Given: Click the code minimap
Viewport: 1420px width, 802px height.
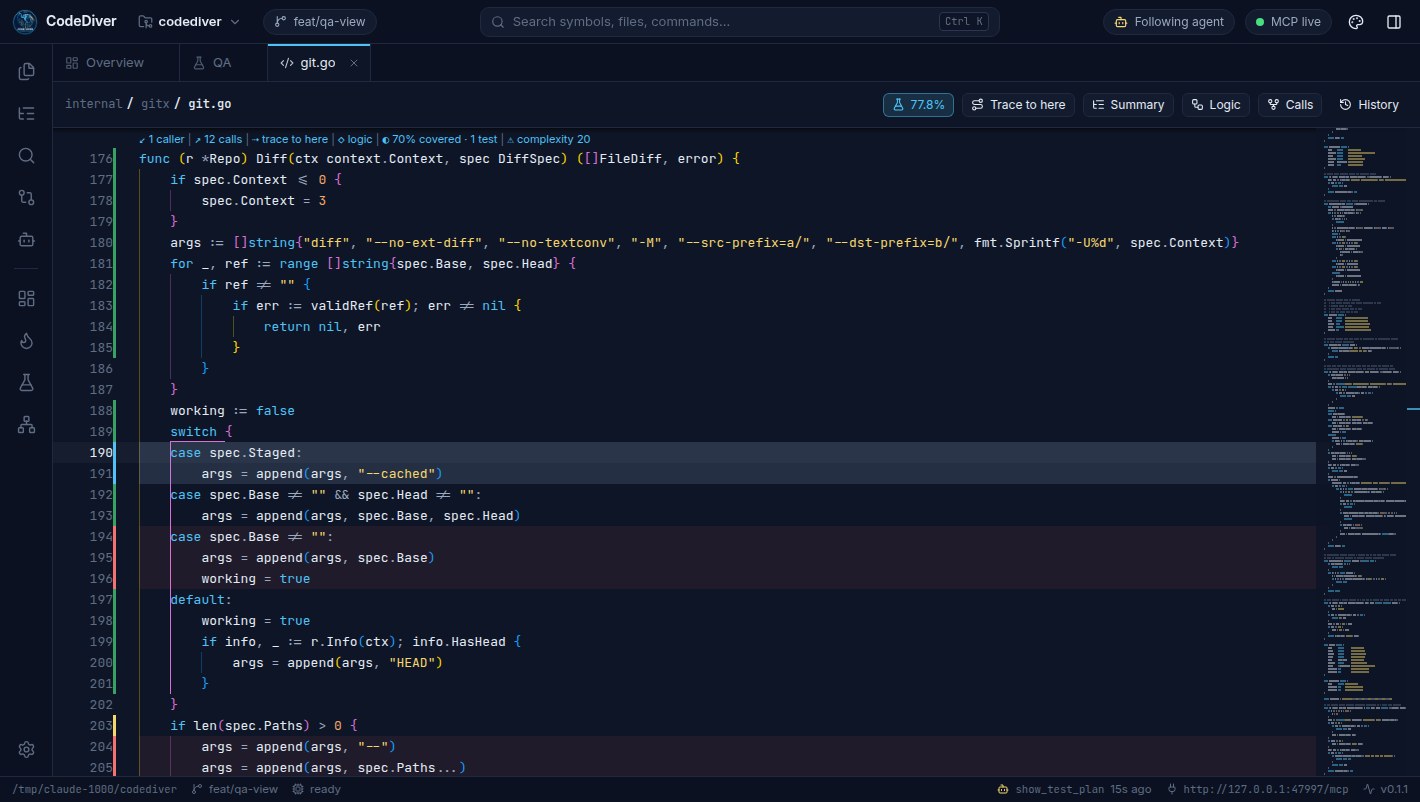Looking at the screenshot, I should 1368,452.
